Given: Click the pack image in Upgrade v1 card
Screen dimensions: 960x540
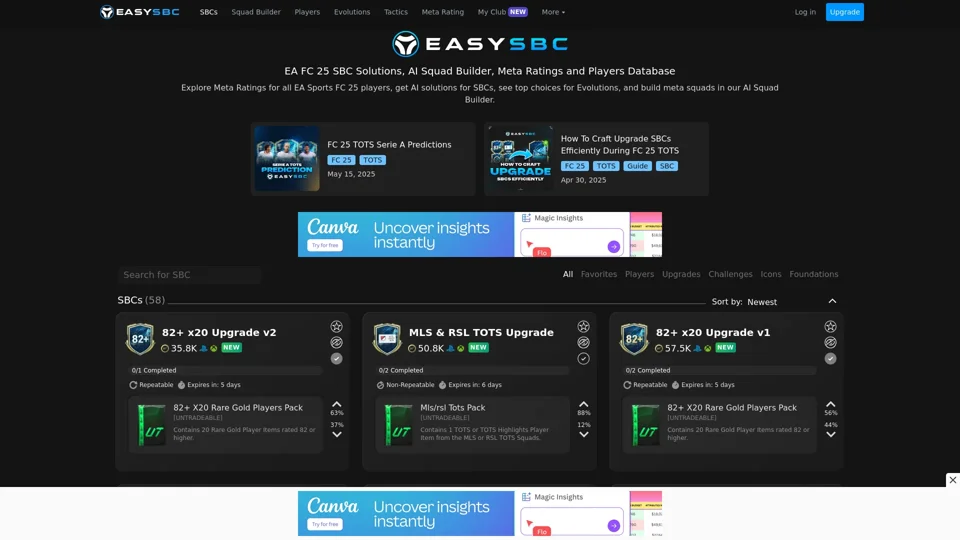Looking at the screenshot, I should tap(645, 424).
